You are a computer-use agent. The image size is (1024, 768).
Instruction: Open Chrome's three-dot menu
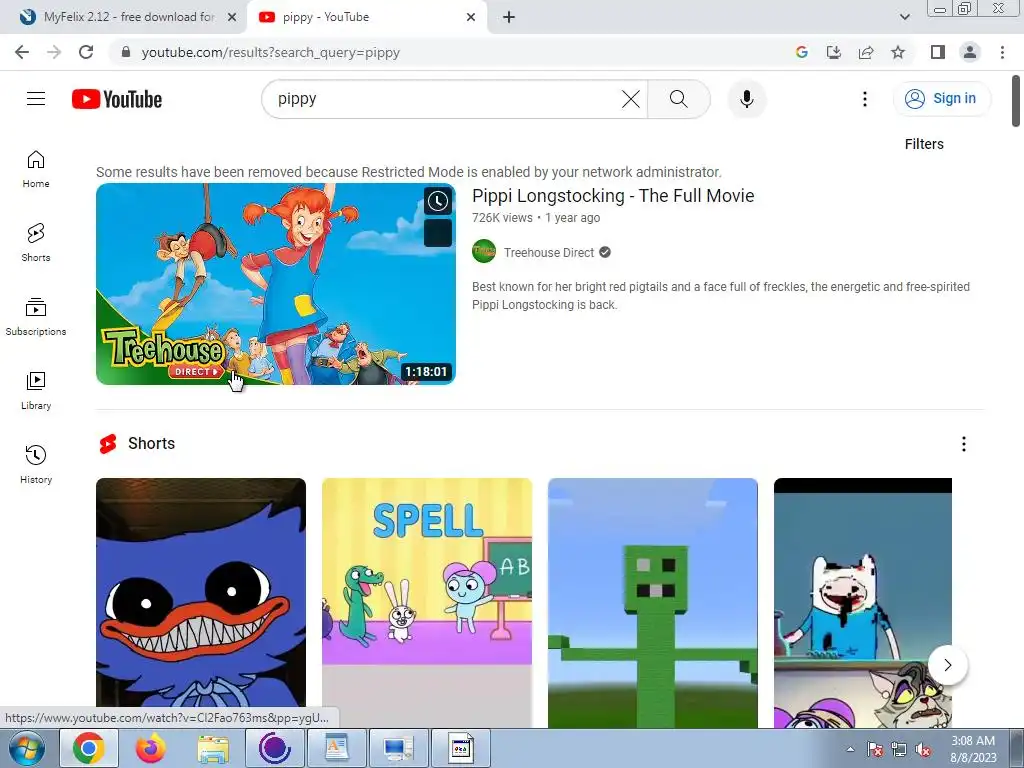1002,52
